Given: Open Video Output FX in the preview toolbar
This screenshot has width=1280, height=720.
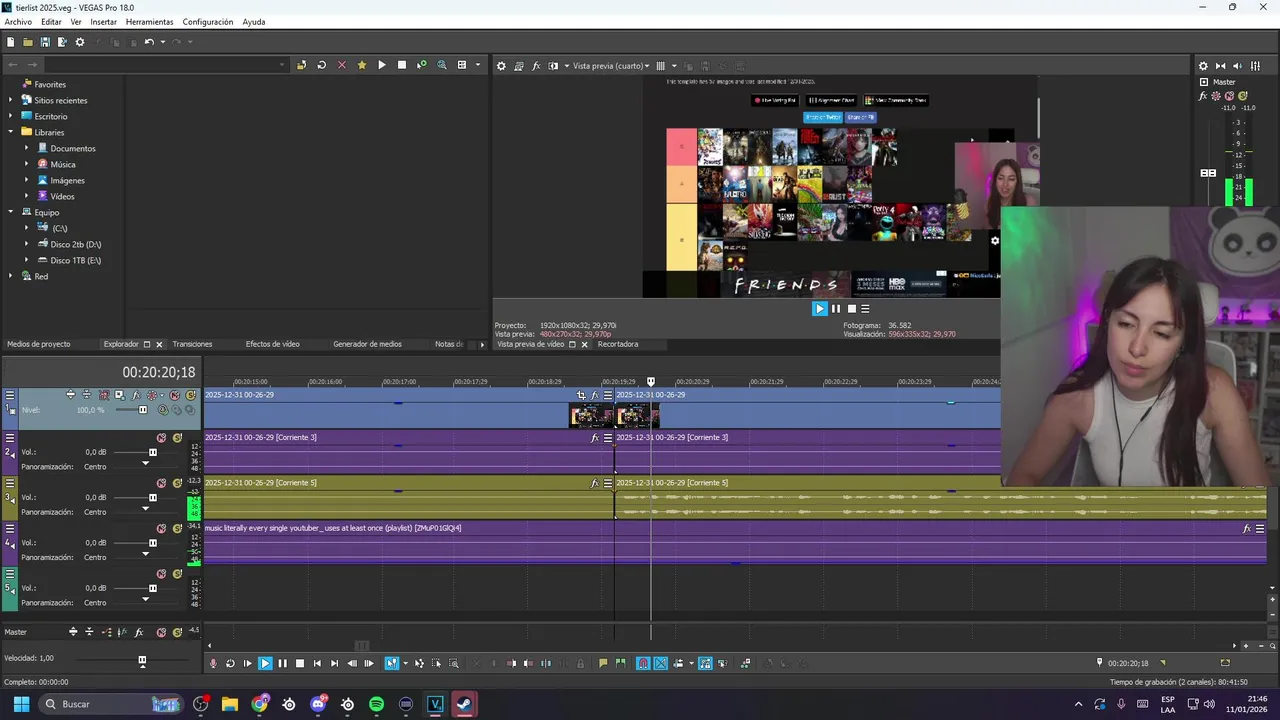Looking at the screenshot, I should [536, 66].
